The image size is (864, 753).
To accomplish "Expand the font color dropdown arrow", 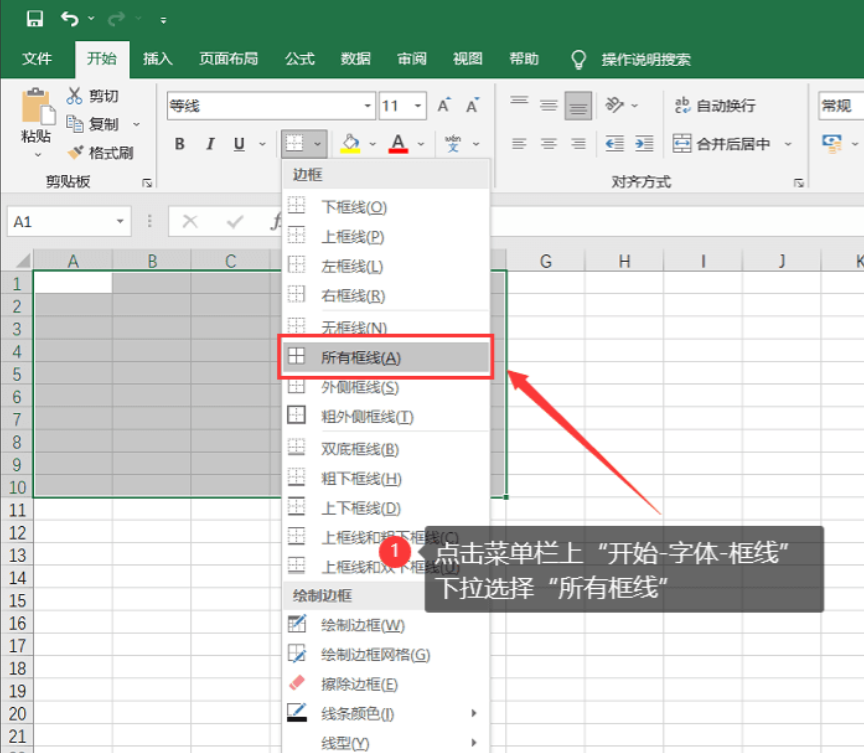I will [421, 144].
